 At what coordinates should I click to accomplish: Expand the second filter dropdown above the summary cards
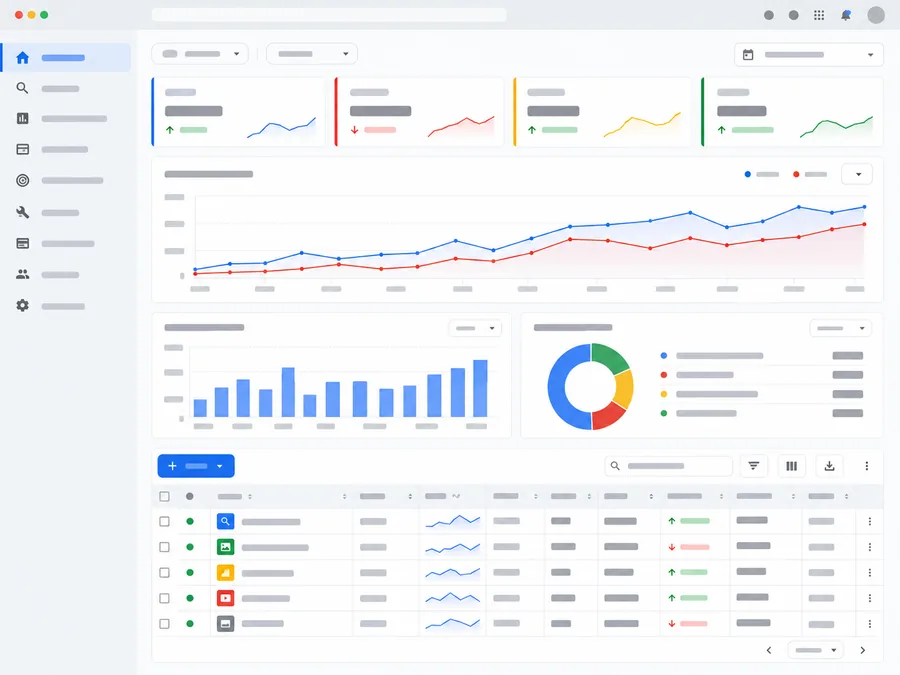(312, 54)
